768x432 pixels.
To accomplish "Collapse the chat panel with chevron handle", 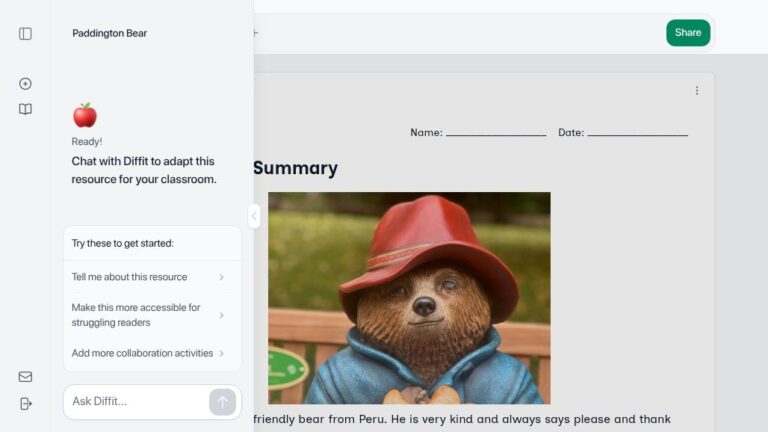I will 254,216.
